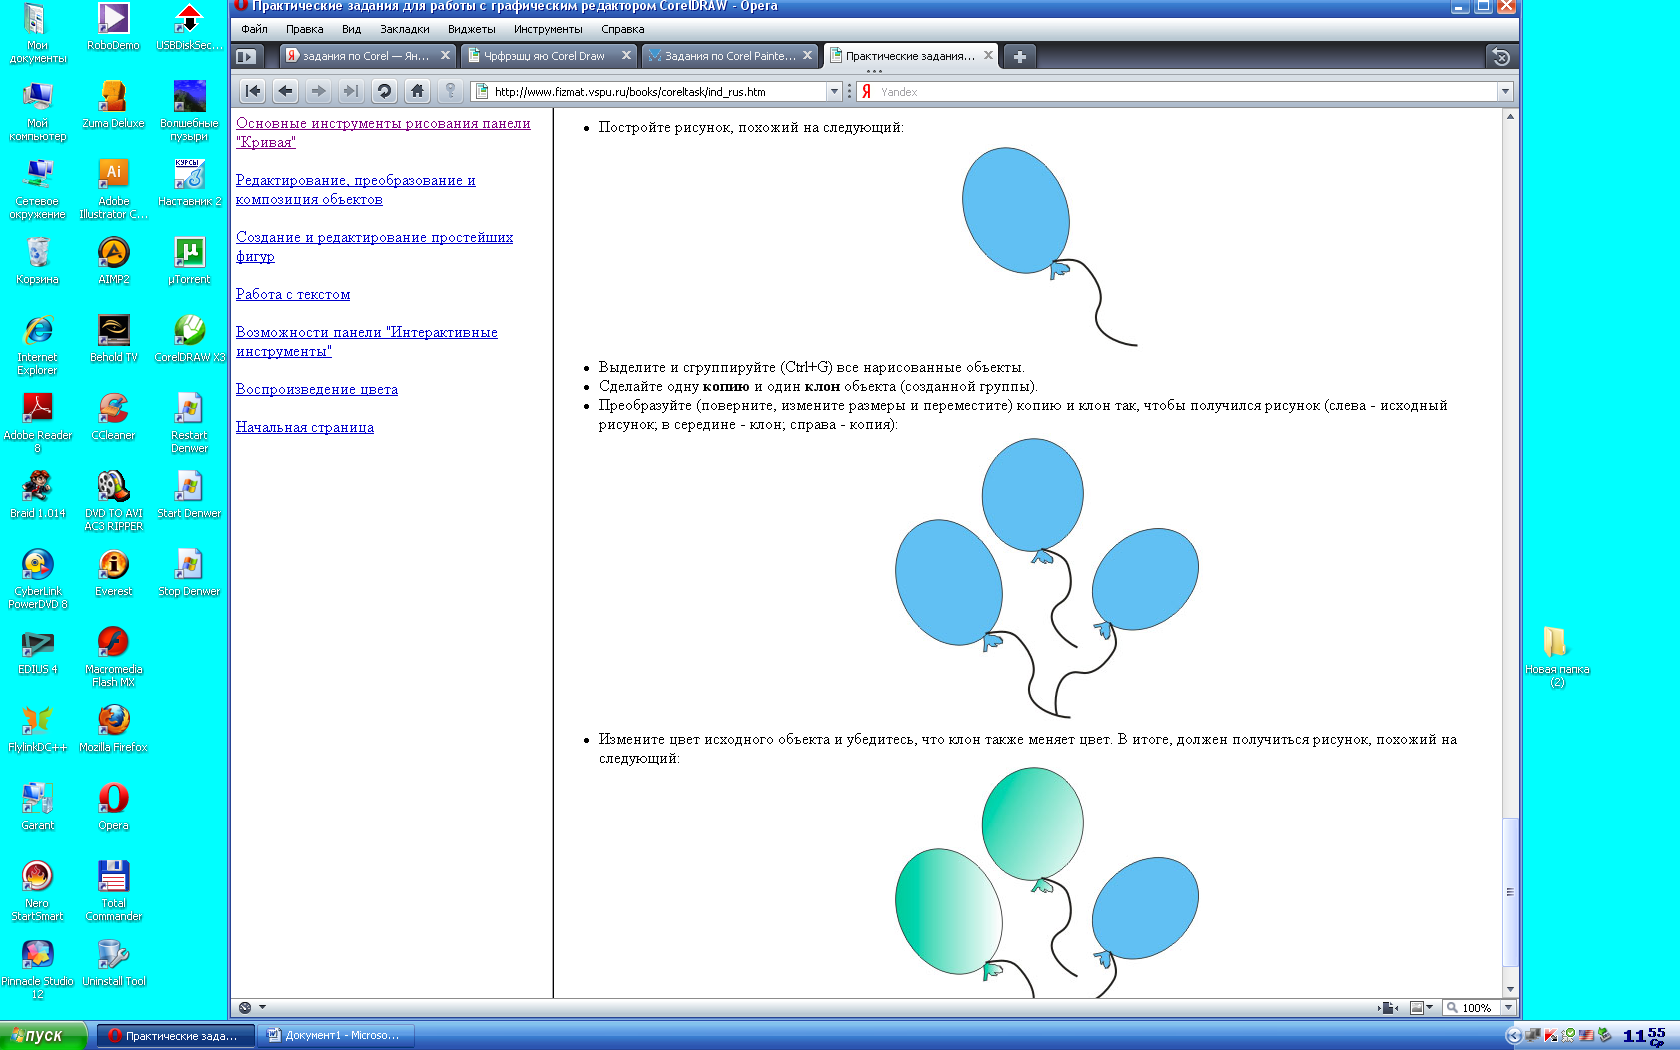Toggle Opera side panel button on tab bar

(246, 57)
